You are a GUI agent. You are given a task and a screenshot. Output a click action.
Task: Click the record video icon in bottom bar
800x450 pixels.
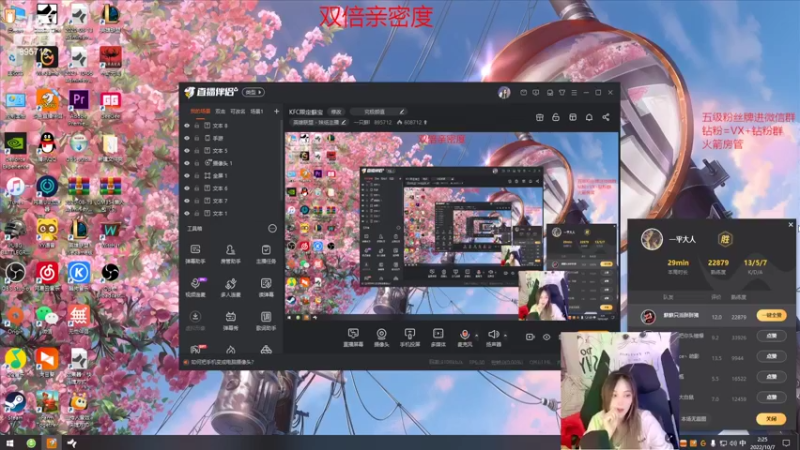coord(530,337)
